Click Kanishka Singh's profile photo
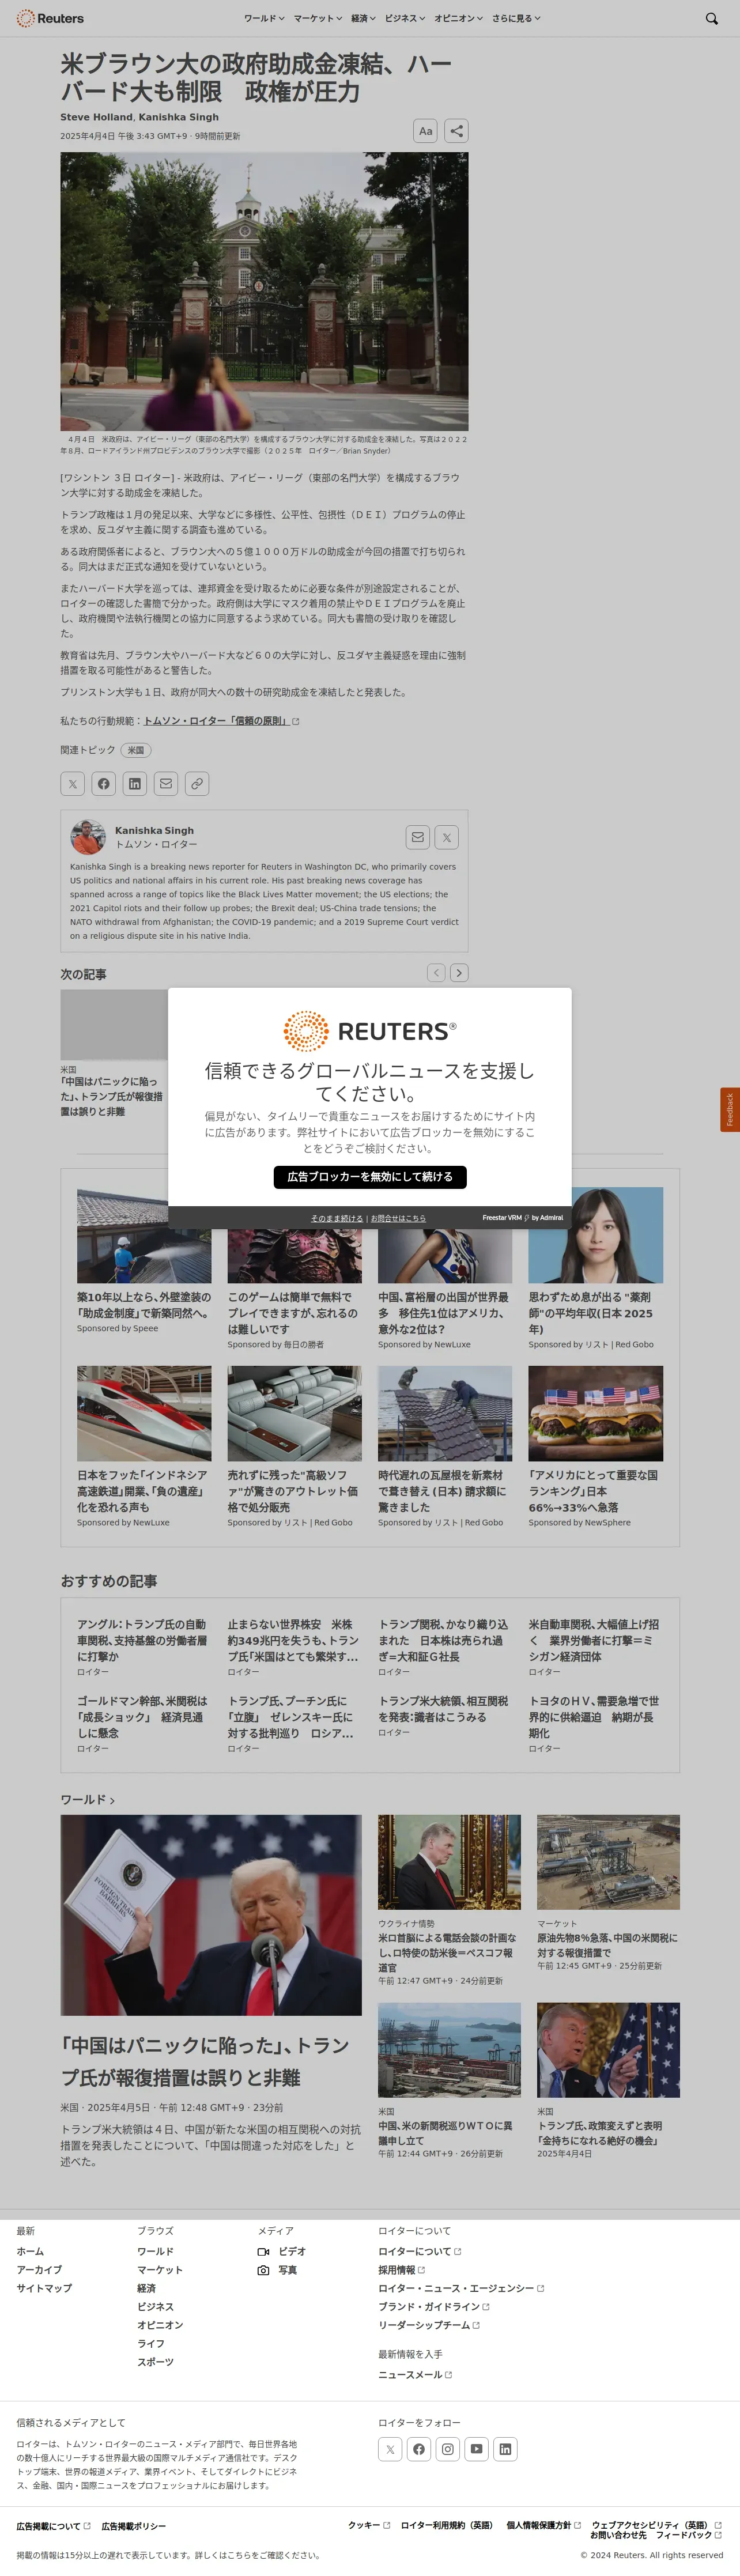The image size is (740, 2576). point(88,836)
